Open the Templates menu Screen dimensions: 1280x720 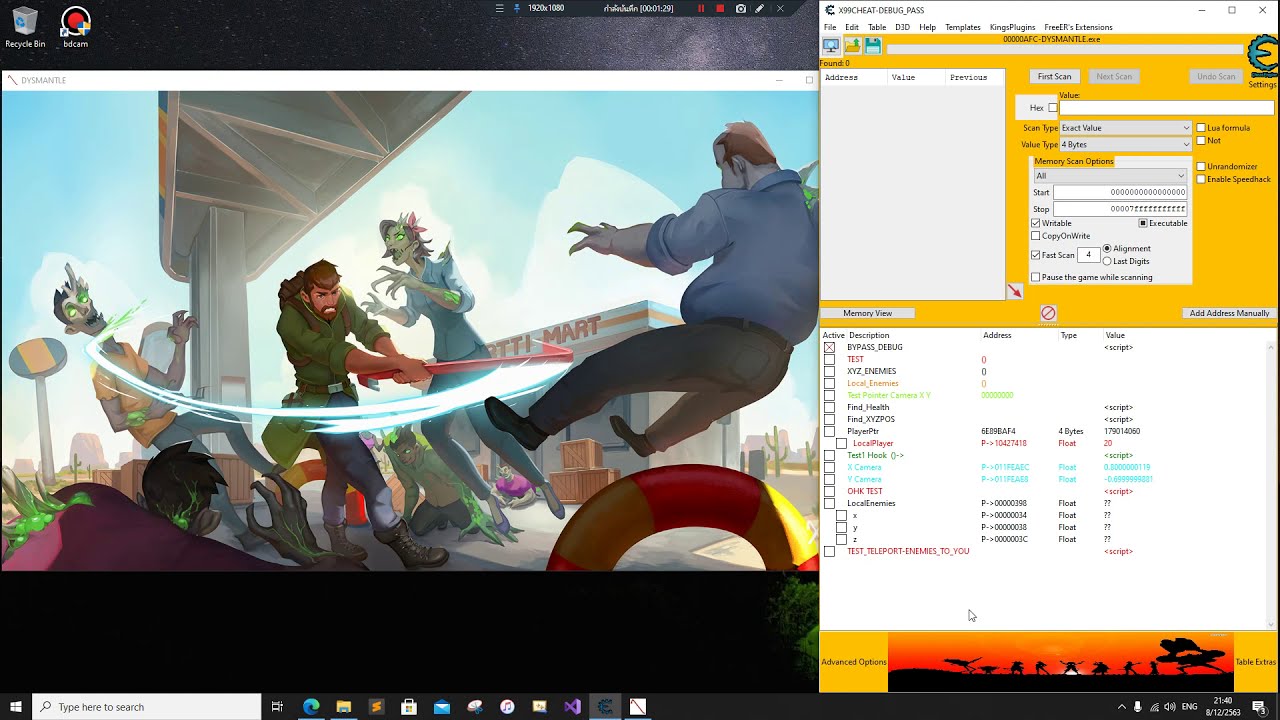[963, 27]
